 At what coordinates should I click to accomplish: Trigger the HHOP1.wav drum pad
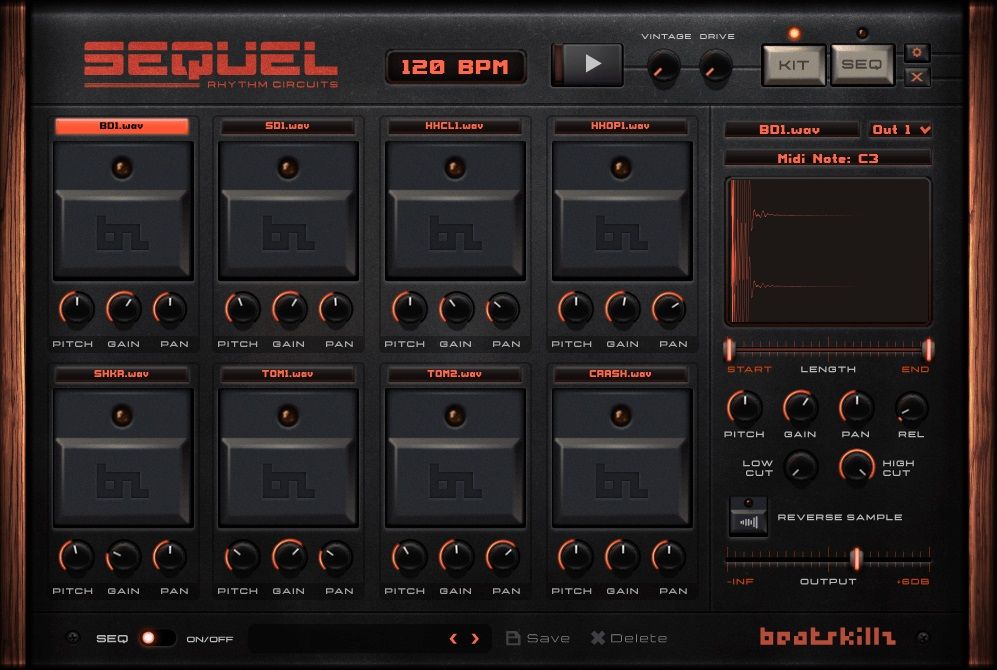click(622, 211)
